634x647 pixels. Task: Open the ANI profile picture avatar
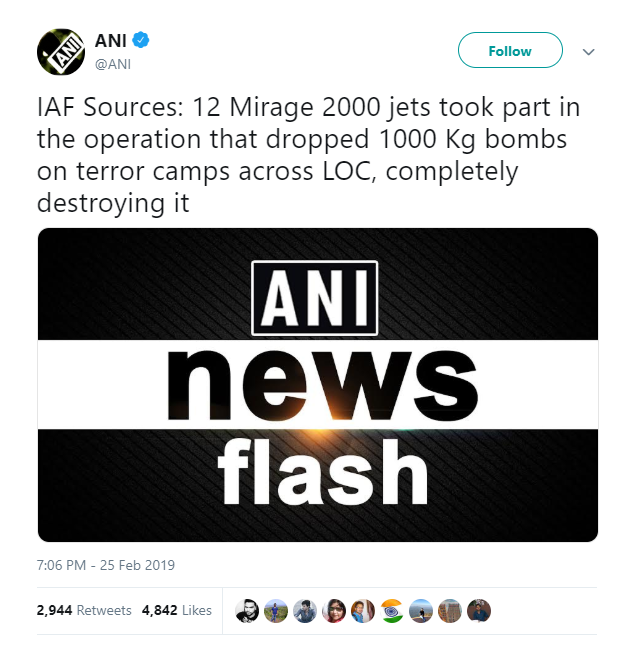(x=61, y=52)
